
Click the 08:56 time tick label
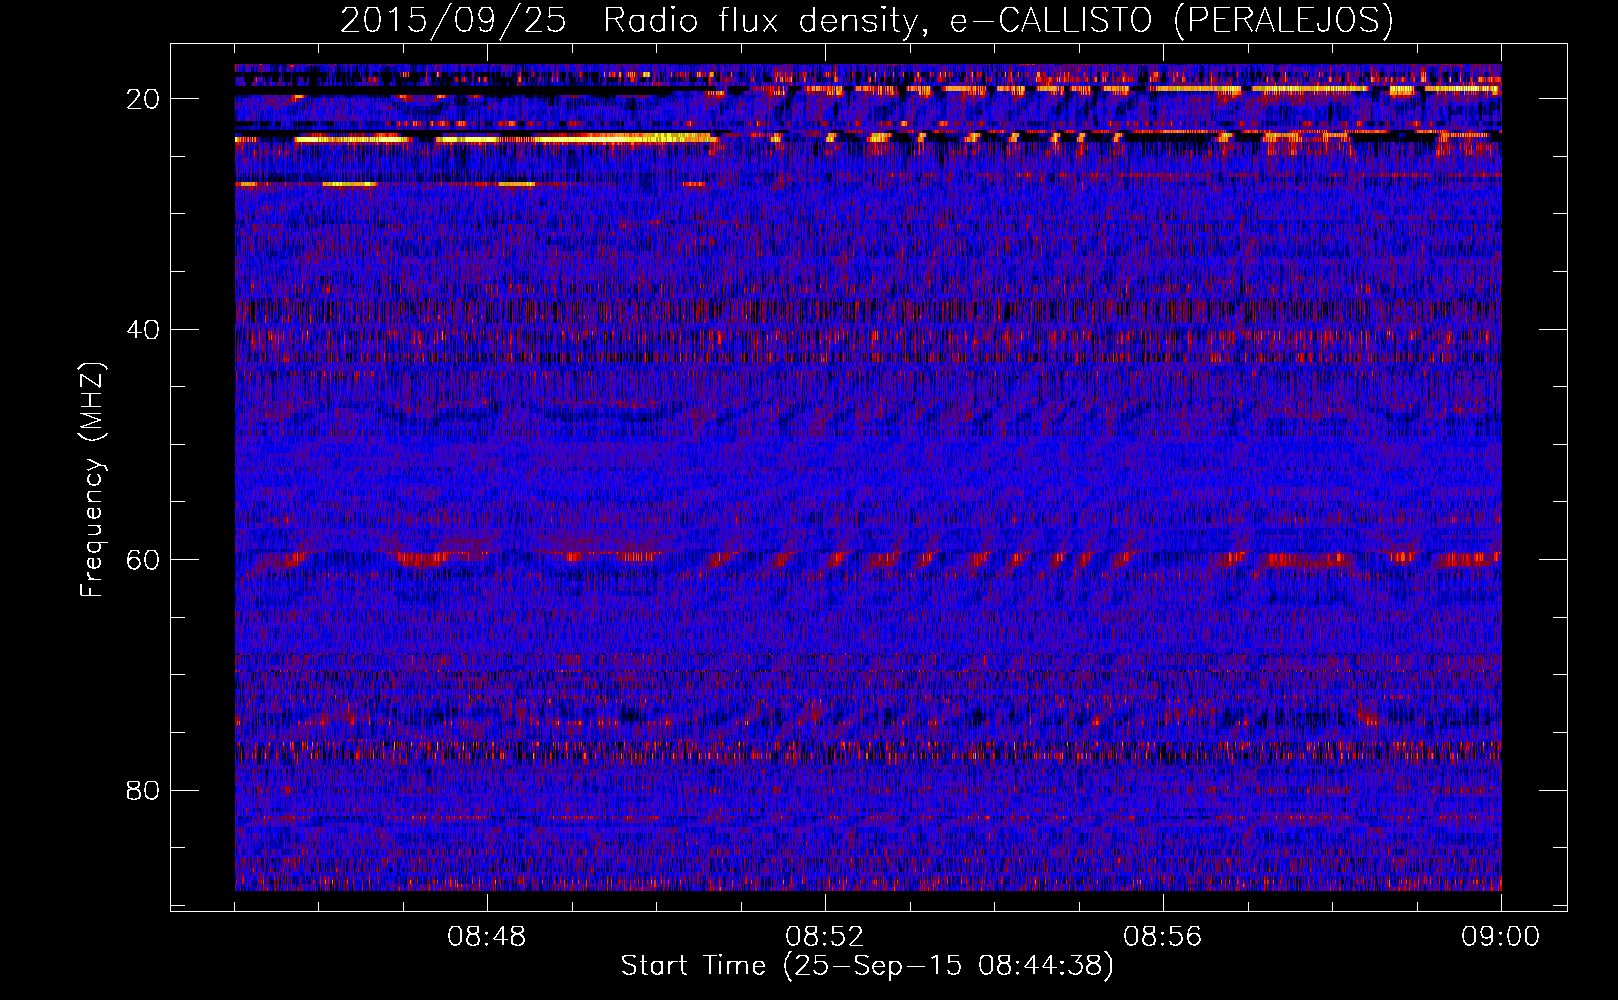pyautogui.click(x=1163, y=937)
